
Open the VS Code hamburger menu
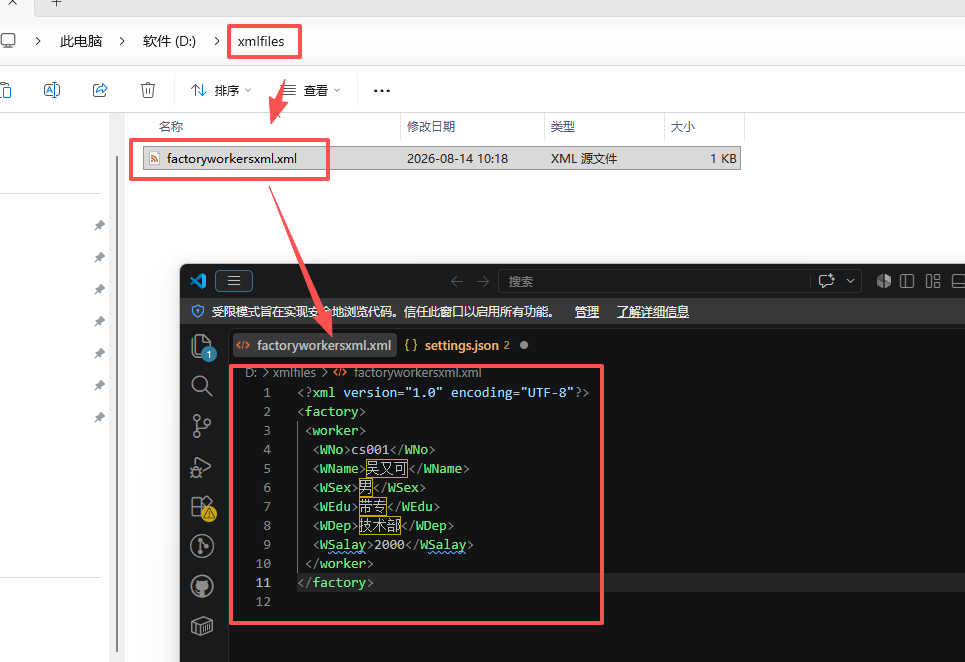click(234, 281)
